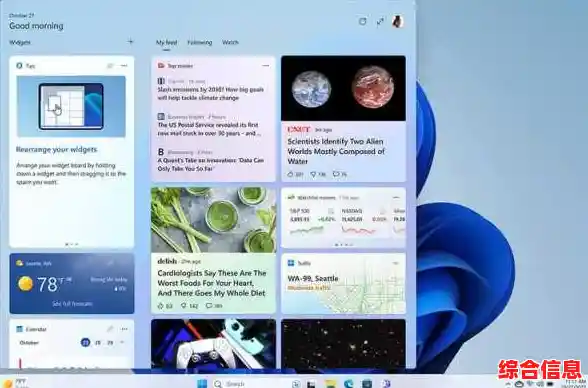Image resolution: width=588 pixels, height=388 pixels.
Task: Open File Explorer from the taskbar
Action: coord(330,384)
